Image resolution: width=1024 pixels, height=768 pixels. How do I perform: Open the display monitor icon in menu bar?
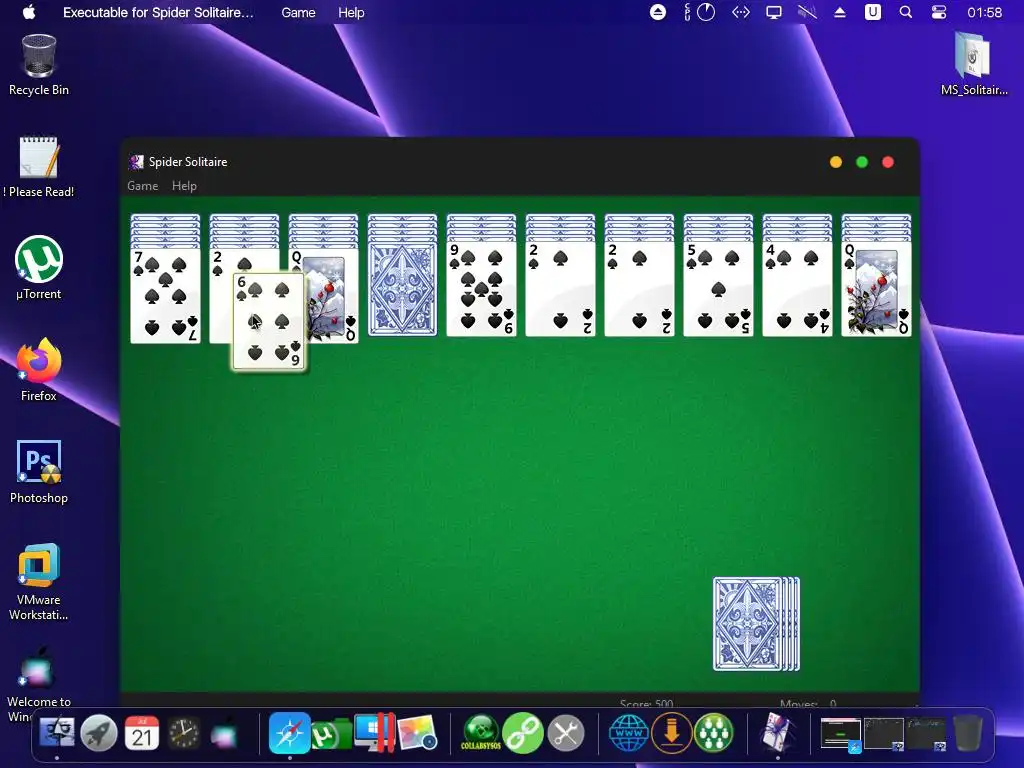tap(774, 12)
